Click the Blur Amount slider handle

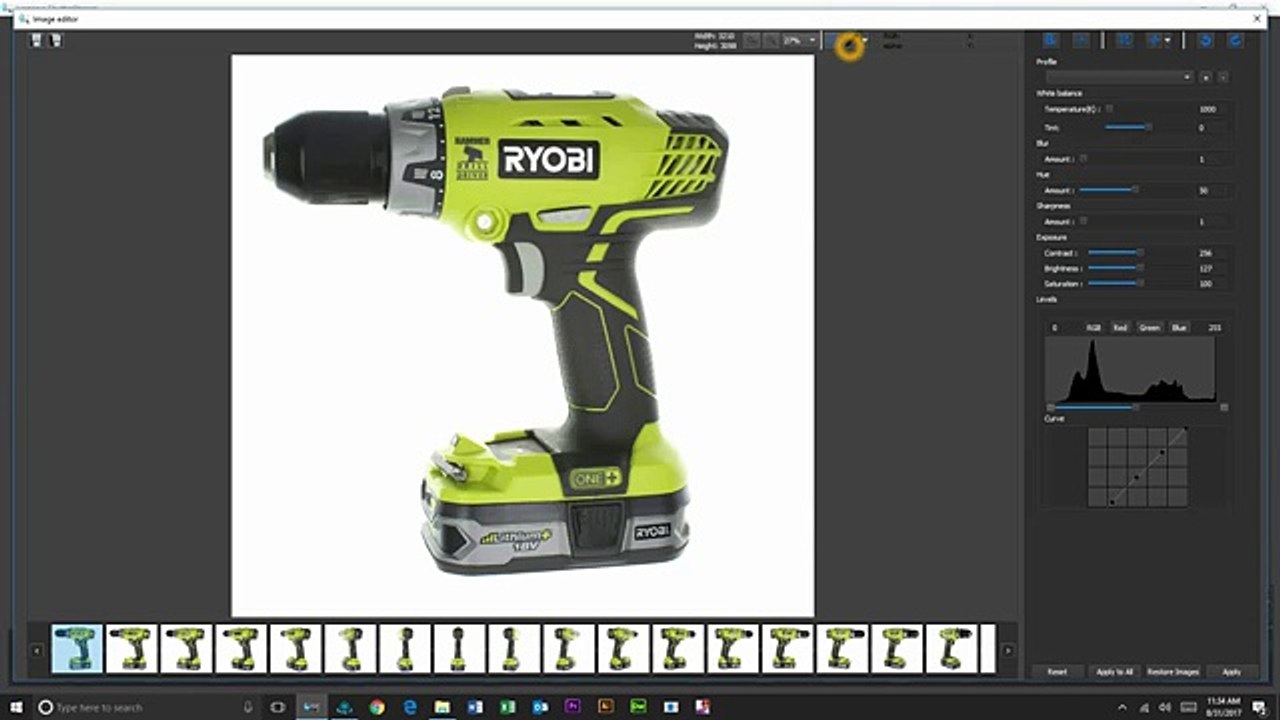tap(1083, 159)
